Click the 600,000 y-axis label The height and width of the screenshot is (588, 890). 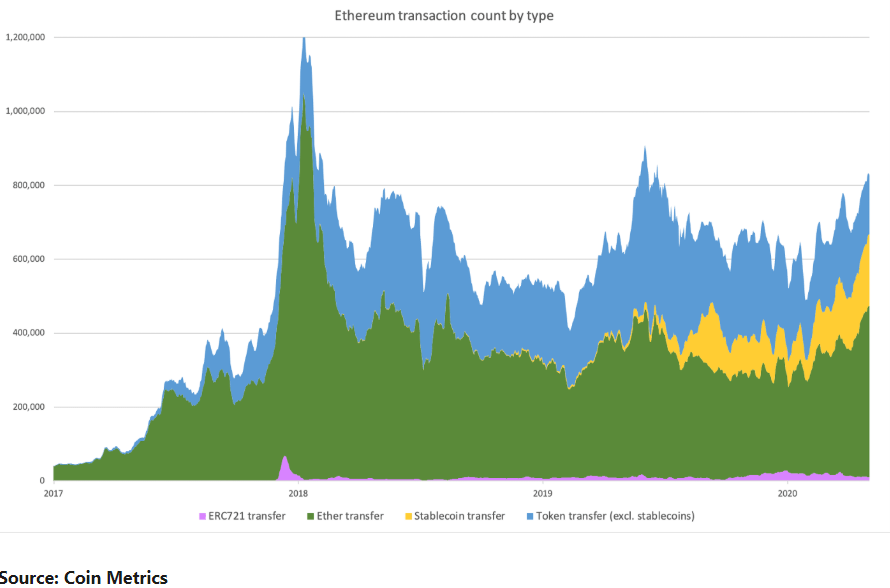click(29, 259)
